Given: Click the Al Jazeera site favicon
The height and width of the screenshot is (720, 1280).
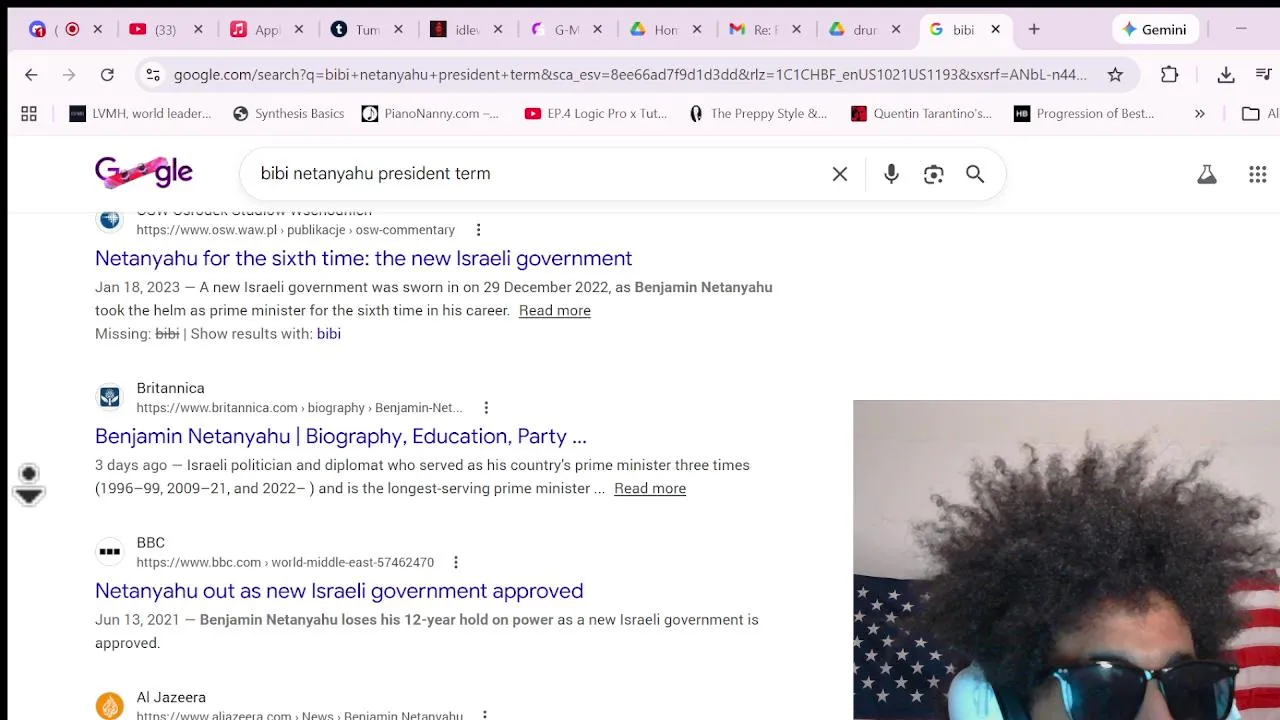Looking at the screenshot, I should (110, 706).
